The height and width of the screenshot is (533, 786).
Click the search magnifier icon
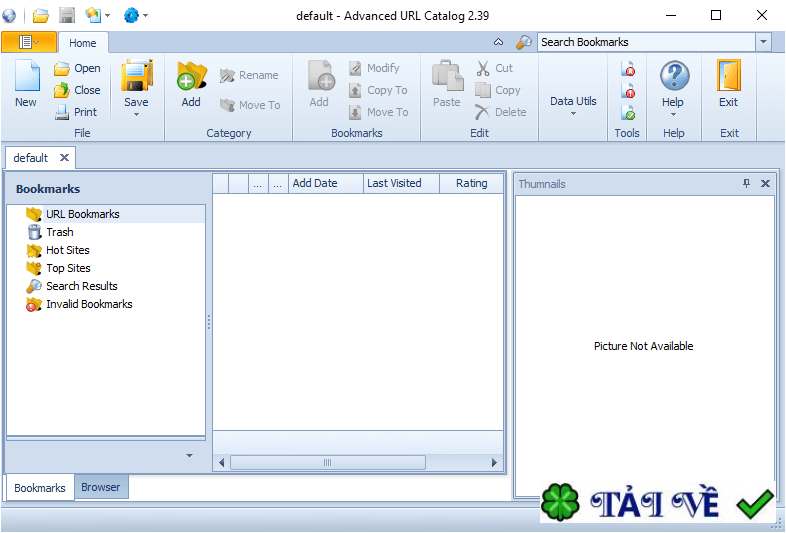click(x=524, y=42)
